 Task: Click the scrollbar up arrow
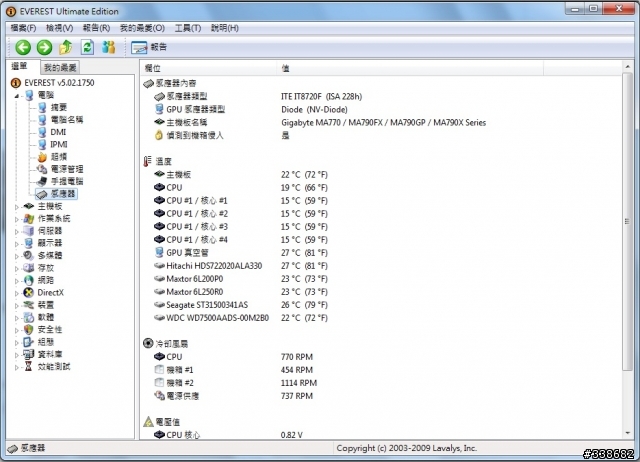tap(627, 67)
